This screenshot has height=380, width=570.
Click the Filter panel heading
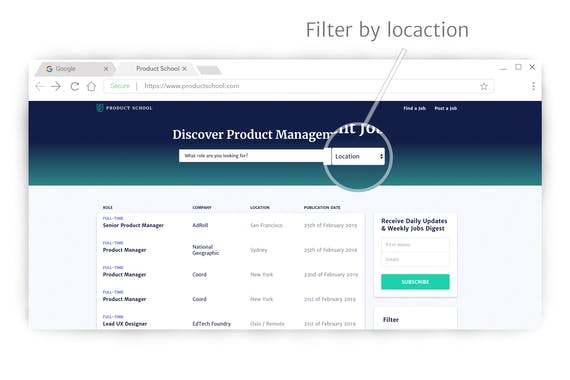coord(391,320)
